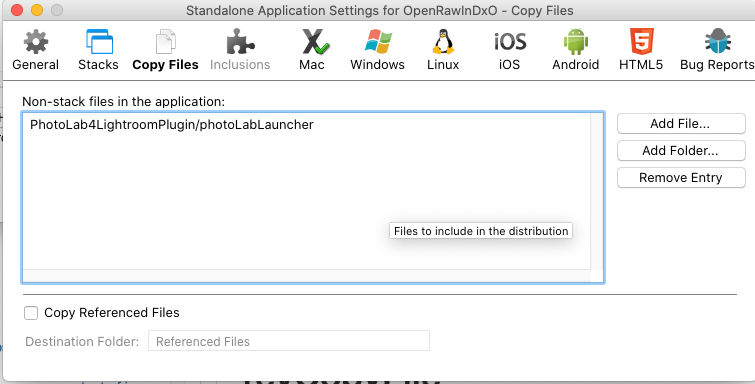The image size is (755, 384).
Task: Open the Stacks pane icon
Action: pyautogui.click(x=99, y=41)
